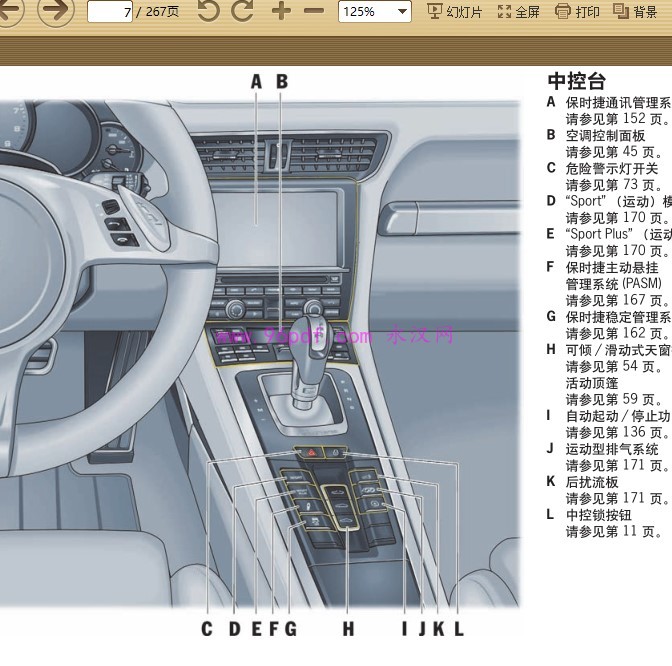Click the printer icon
This screenshot has height=666, width=672.
(563, 12)
